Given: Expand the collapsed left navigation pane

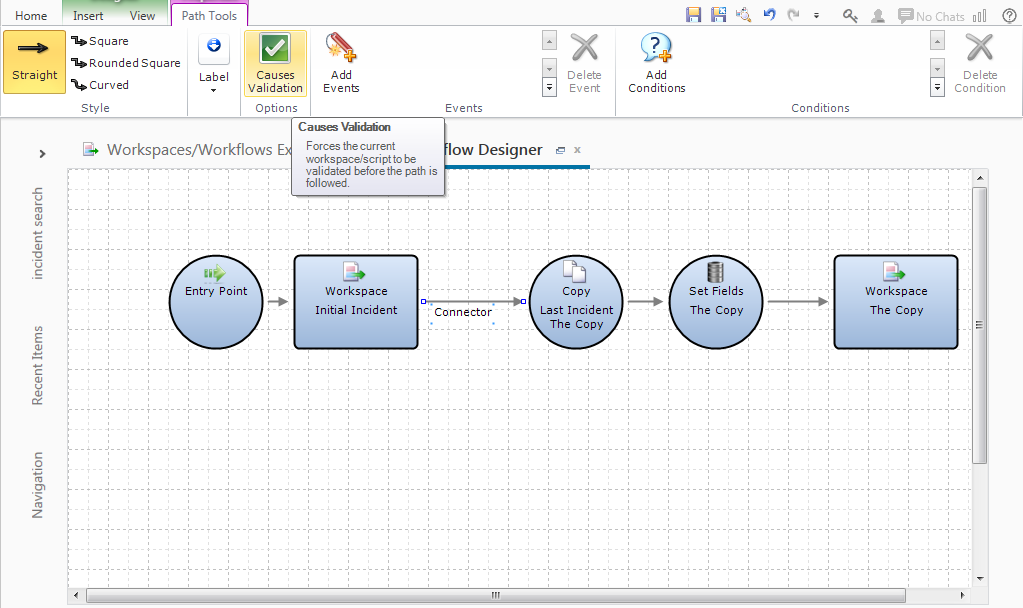Looking at the screenshot, I should (42, 153).
